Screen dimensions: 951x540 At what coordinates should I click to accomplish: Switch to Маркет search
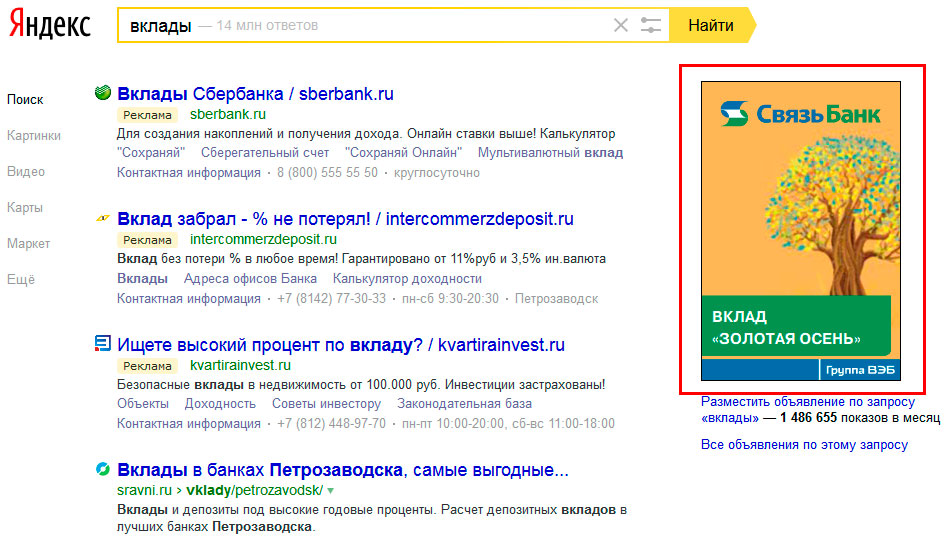click(x=29, y=243)
